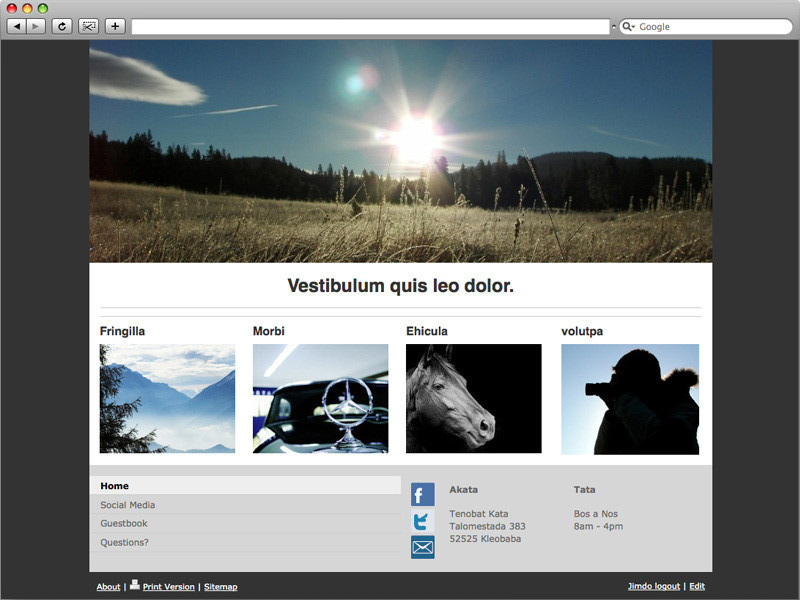
Task: Click the Edit link in the footer
Action: point(697,586)
